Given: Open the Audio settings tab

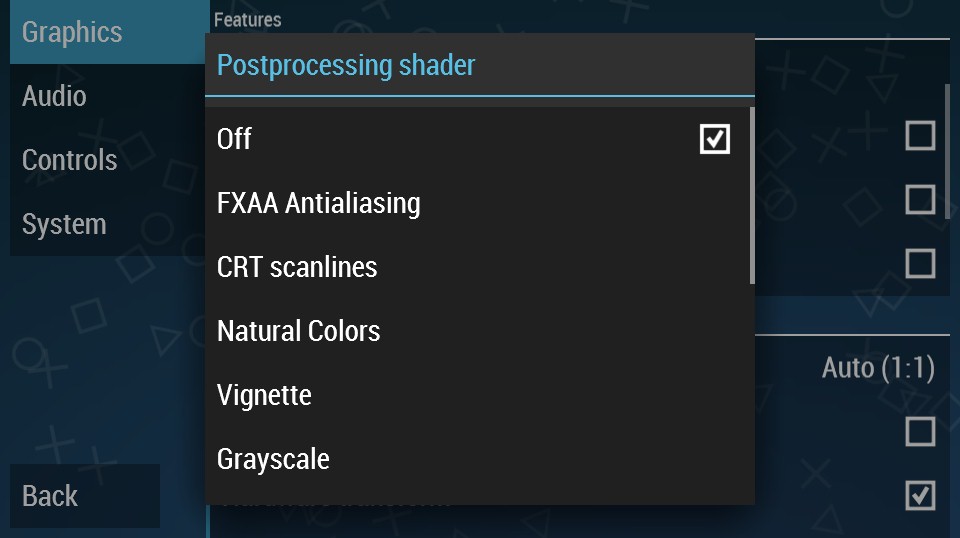Looking at the screenshot, I should (54, 96).
